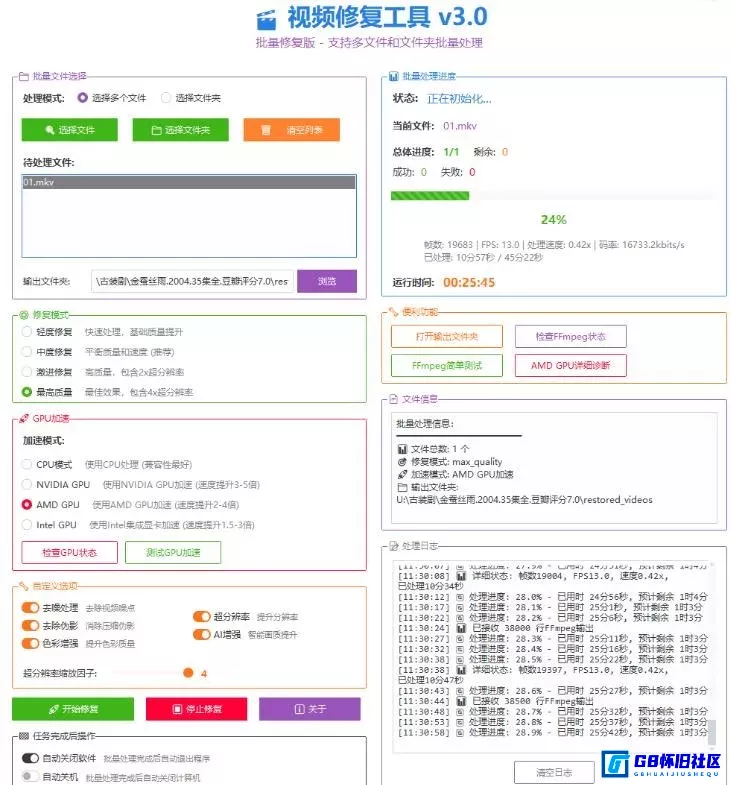Choose 中度修复 repair mode

click(x=27, y=351)
